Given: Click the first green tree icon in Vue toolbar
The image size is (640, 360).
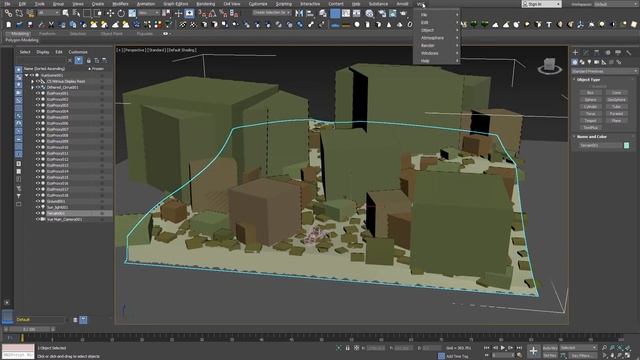Looking at the screenshot, I should pos(473,24).
